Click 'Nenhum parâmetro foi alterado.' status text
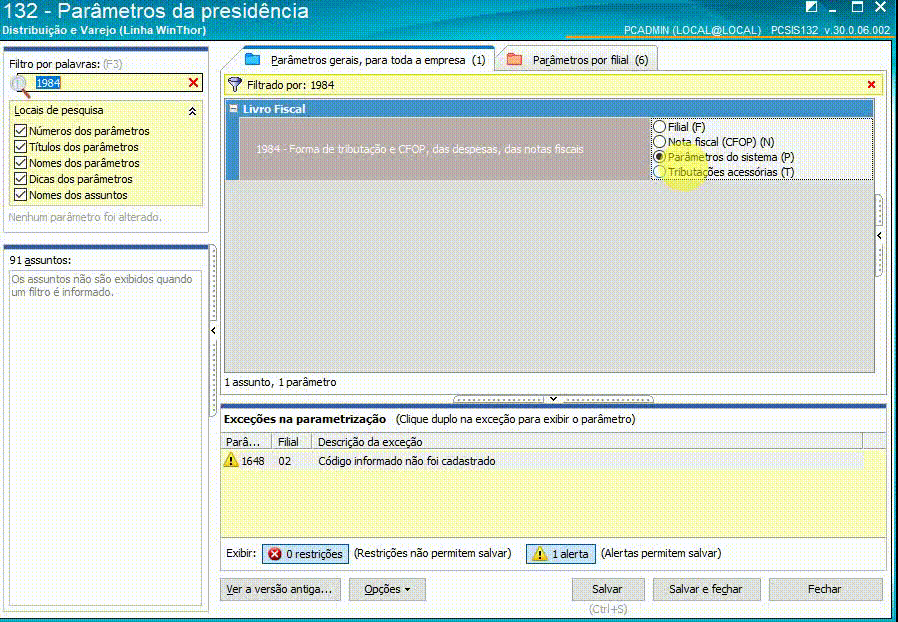This screenshot has width=898, height=622. [x=85, y=217]
